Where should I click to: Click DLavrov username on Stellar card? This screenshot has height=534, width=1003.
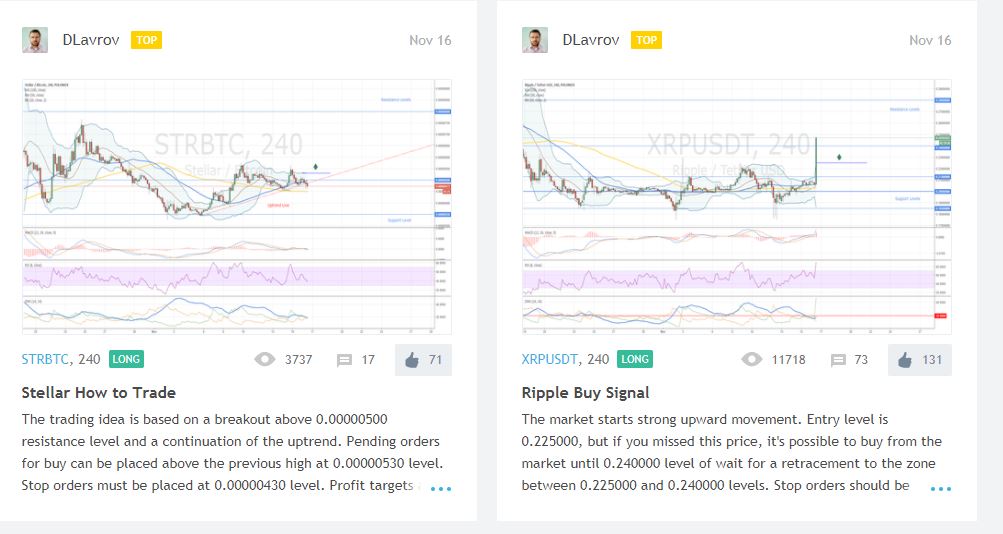(x=91, y=40)
